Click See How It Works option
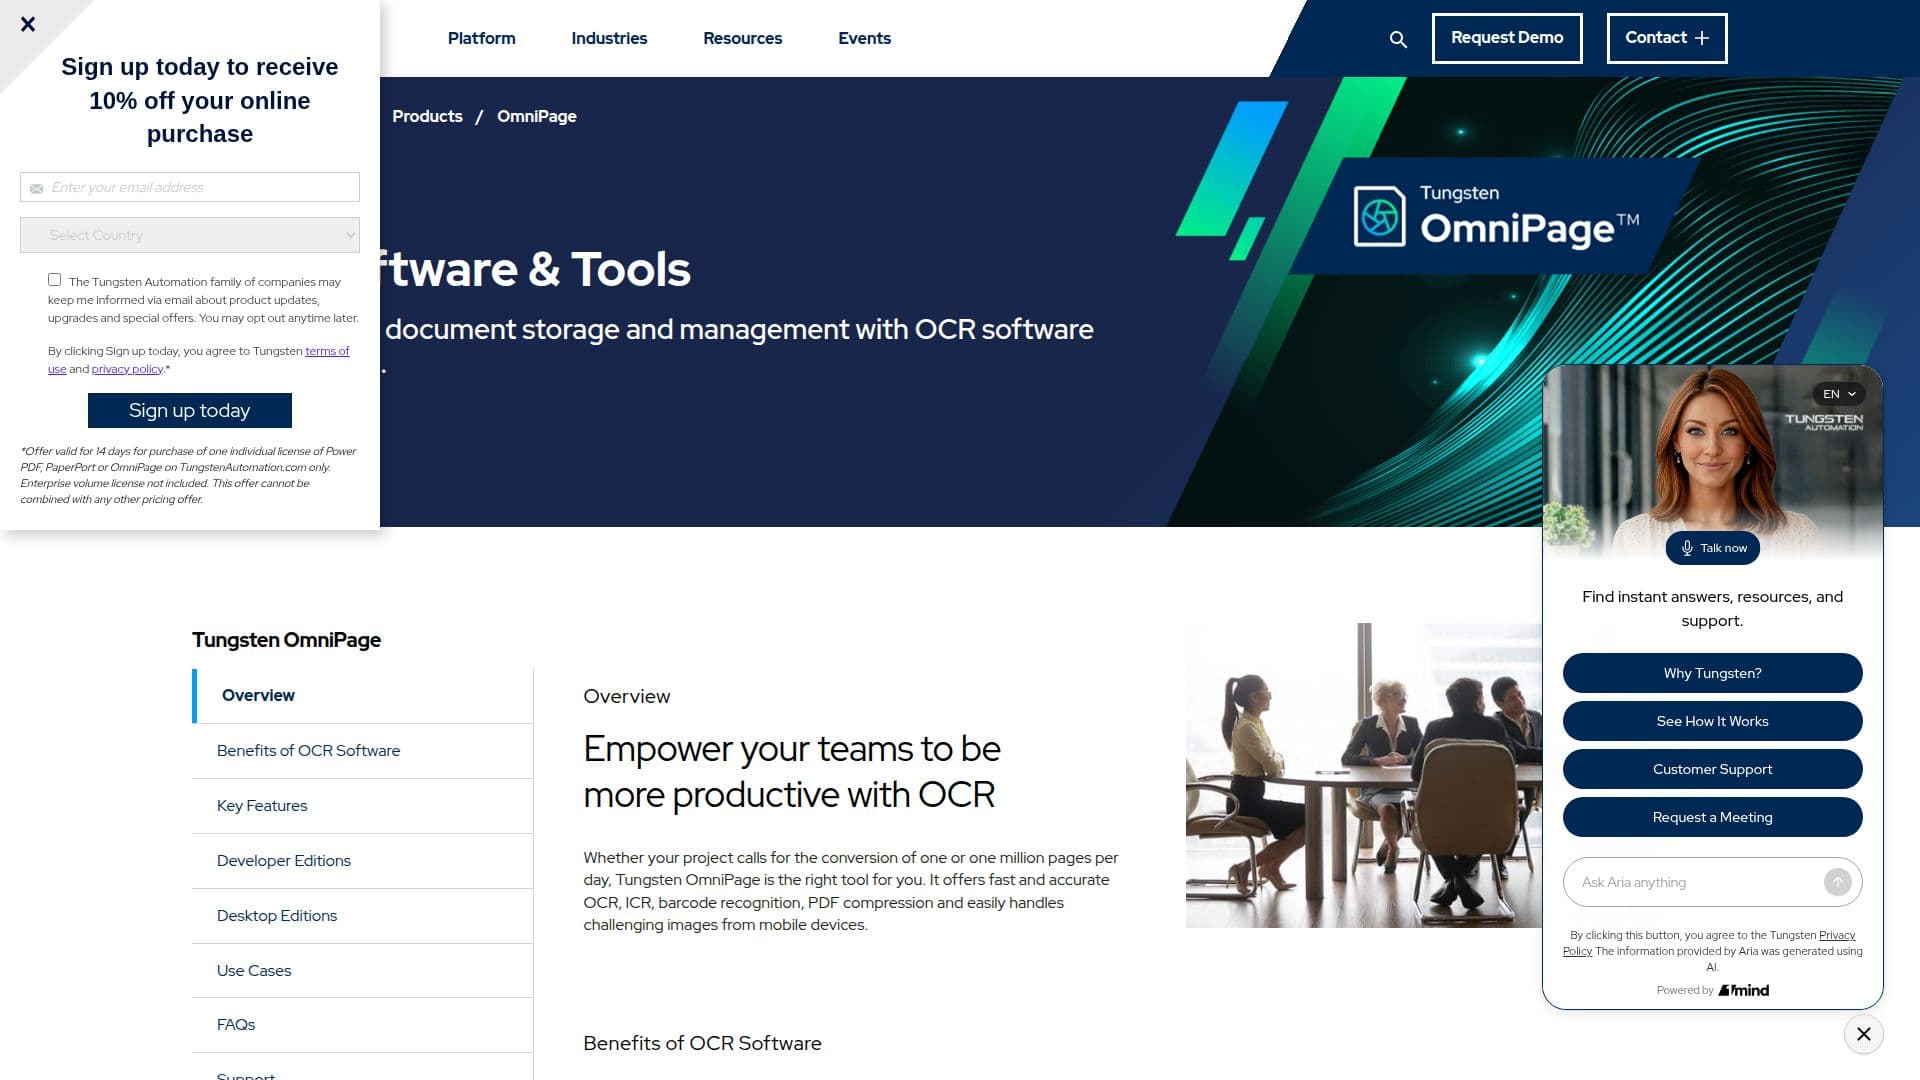Viewport: 1920px width, 1080px height. [x=1712, y=721]
